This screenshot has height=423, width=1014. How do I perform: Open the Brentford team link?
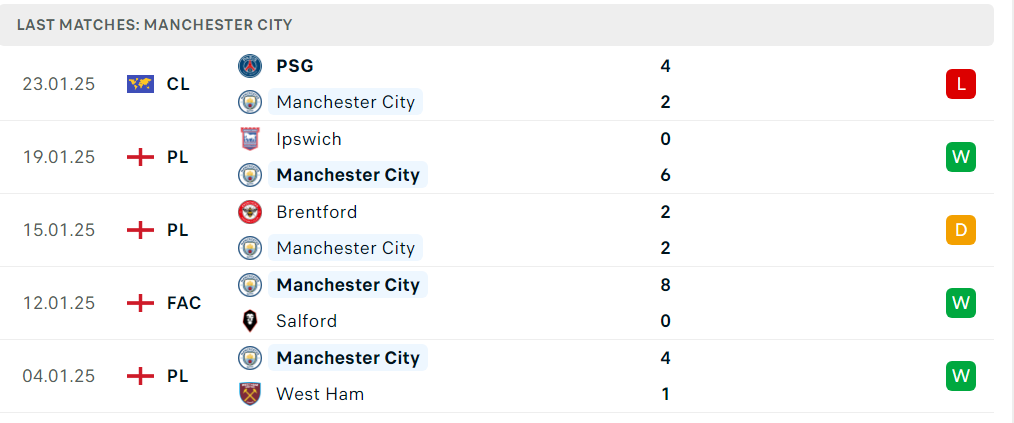(316, 212)
